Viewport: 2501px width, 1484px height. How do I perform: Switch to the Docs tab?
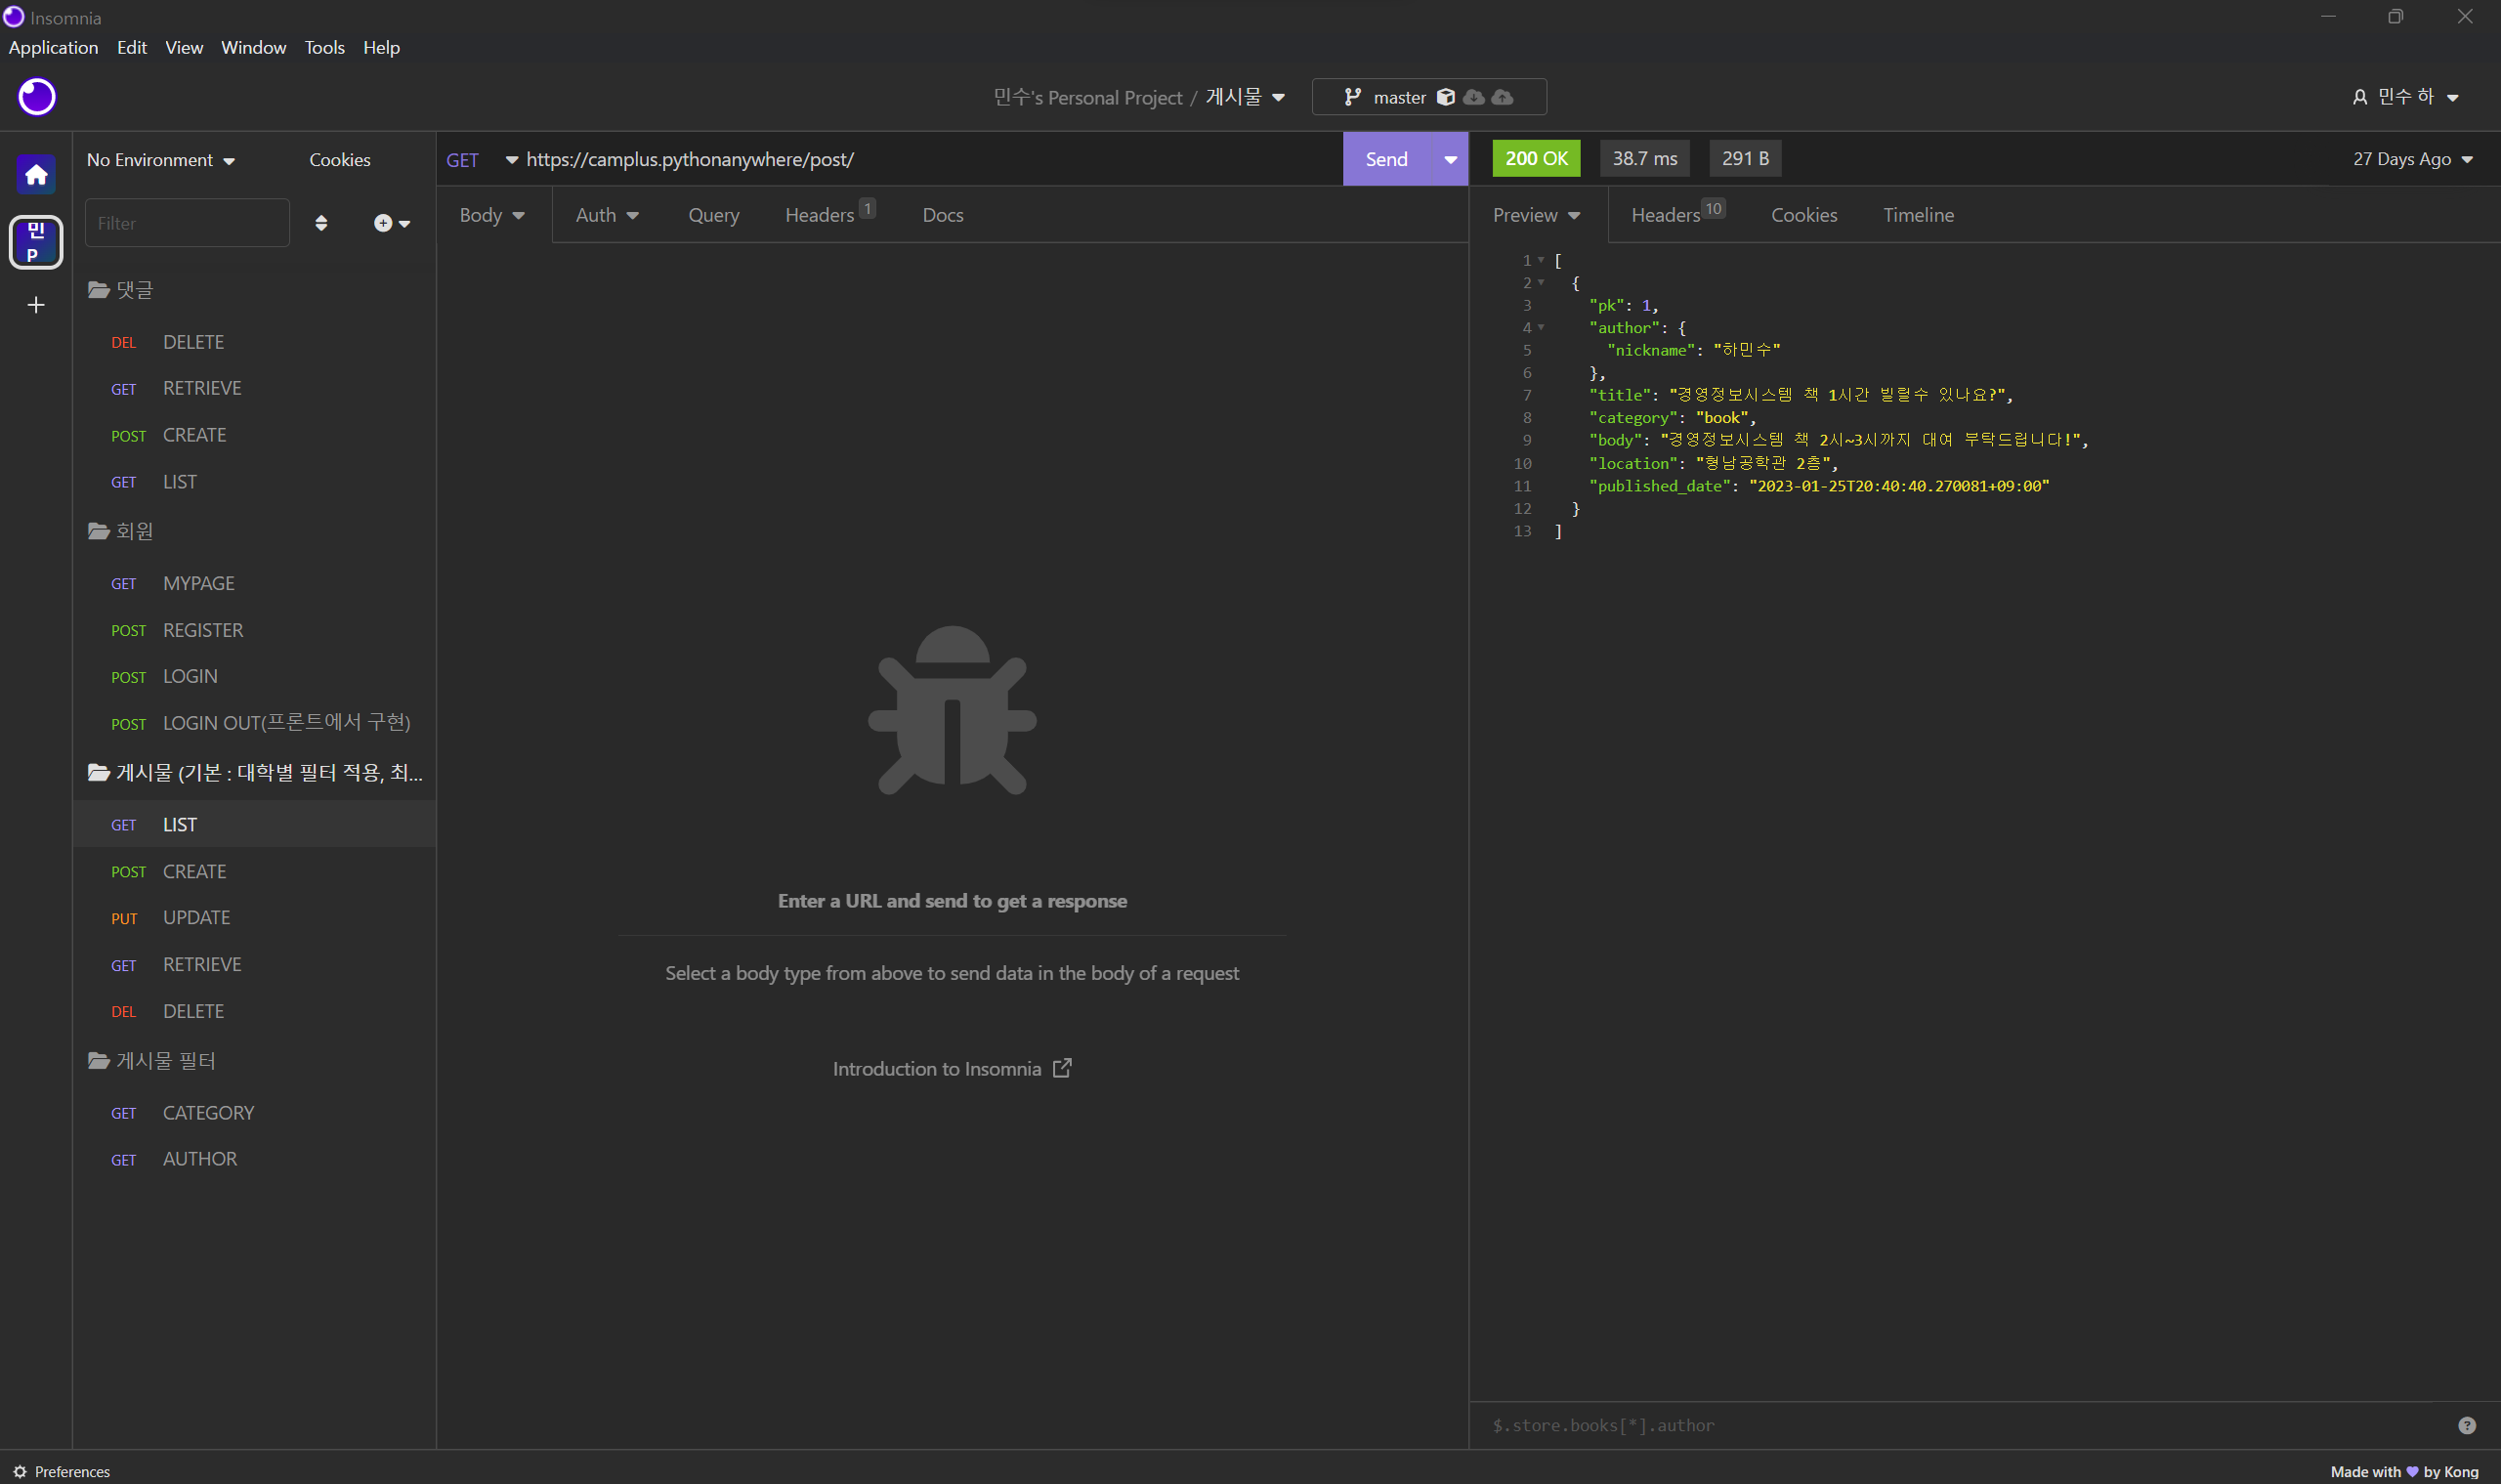(x=942, y=215)
